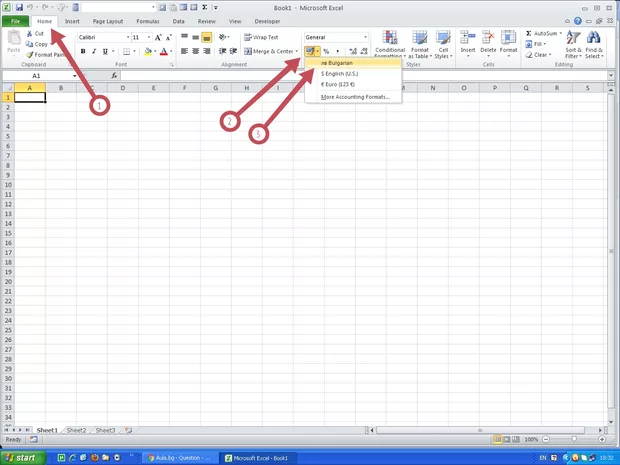Click the Redo icon in Quick Access toolbar
Screen dimensions: 620x465
[x=45, y=7]
